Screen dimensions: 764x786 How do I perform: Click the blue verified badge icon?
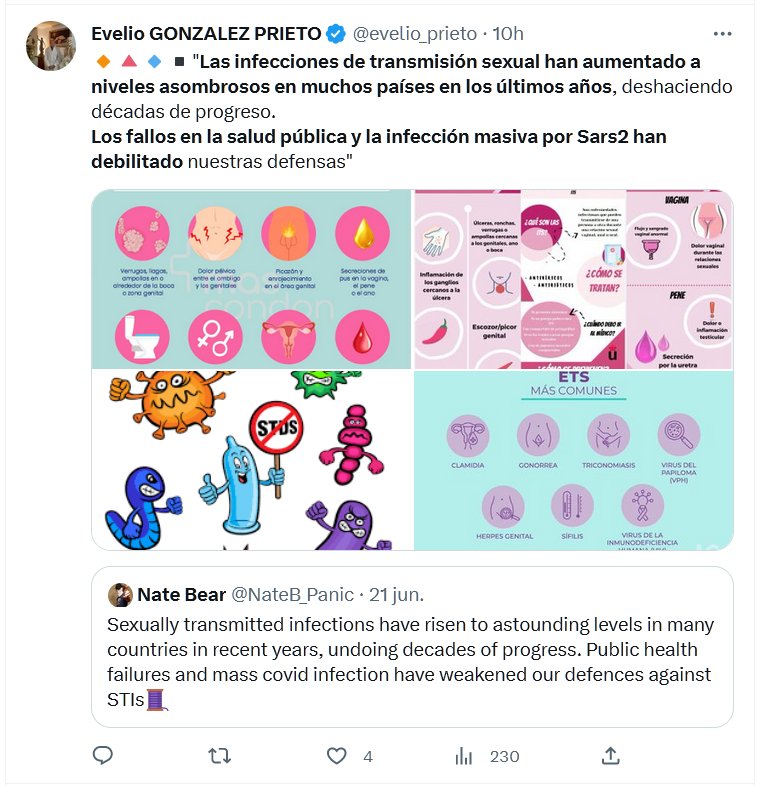pyautogui.click(x=337, y=34)
